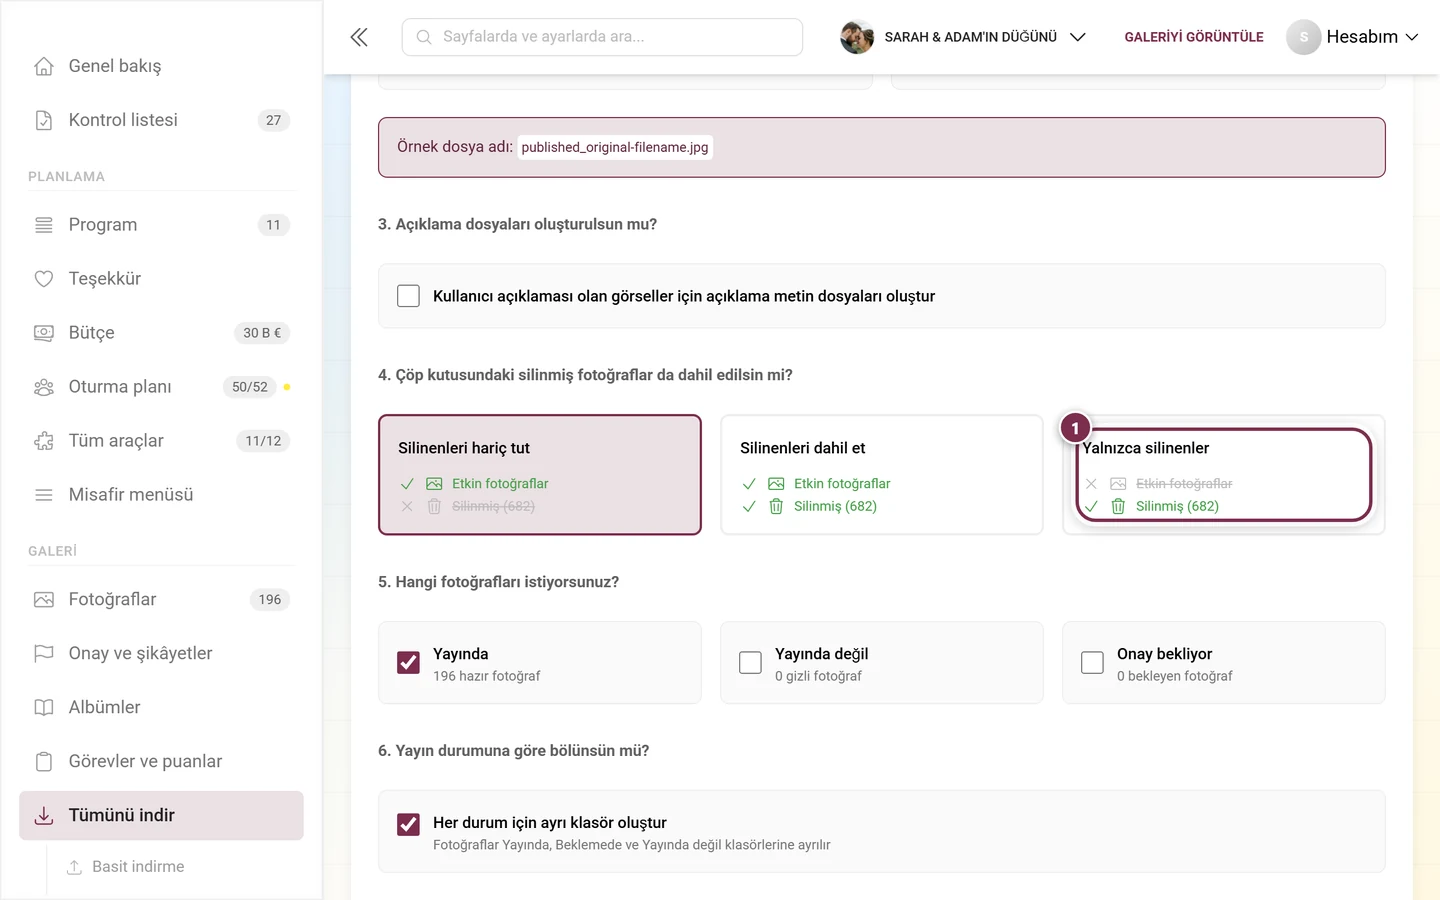Click the Tüm araçlar puzzle icon
1440x900 pixels.
click(x=44, y=441)
